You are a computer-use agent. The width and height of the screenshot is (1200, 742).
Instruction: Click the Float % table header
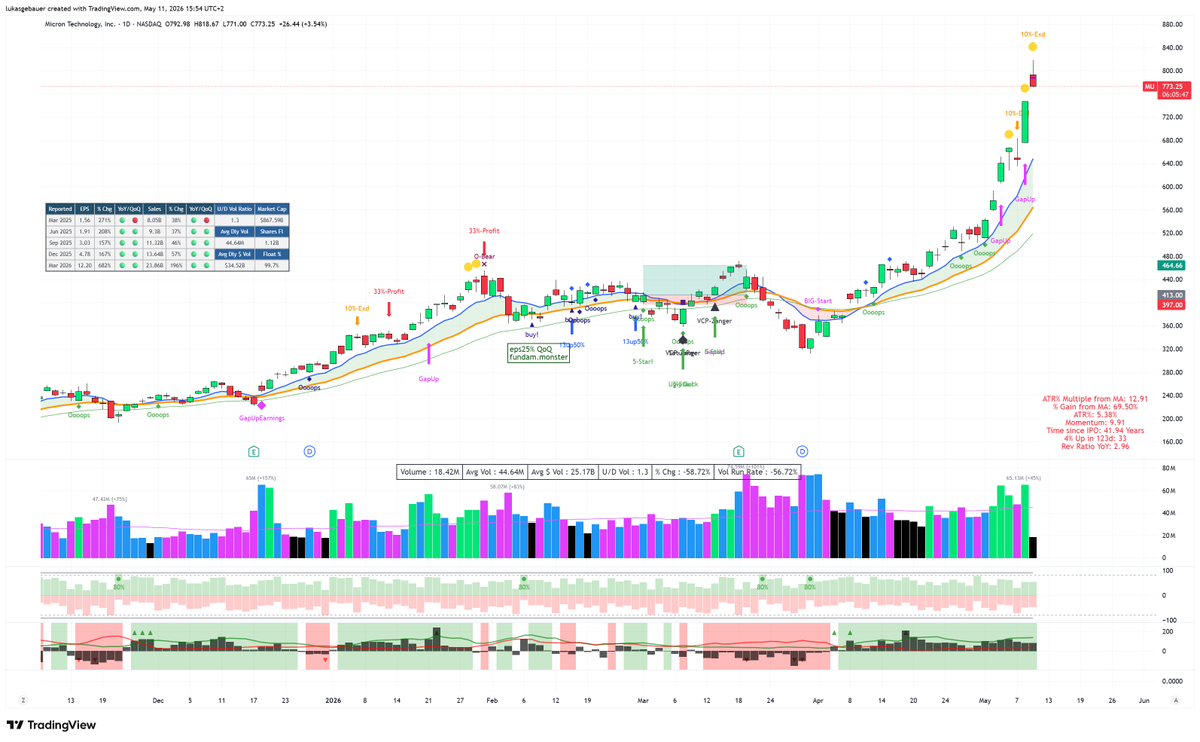[272, 254]
